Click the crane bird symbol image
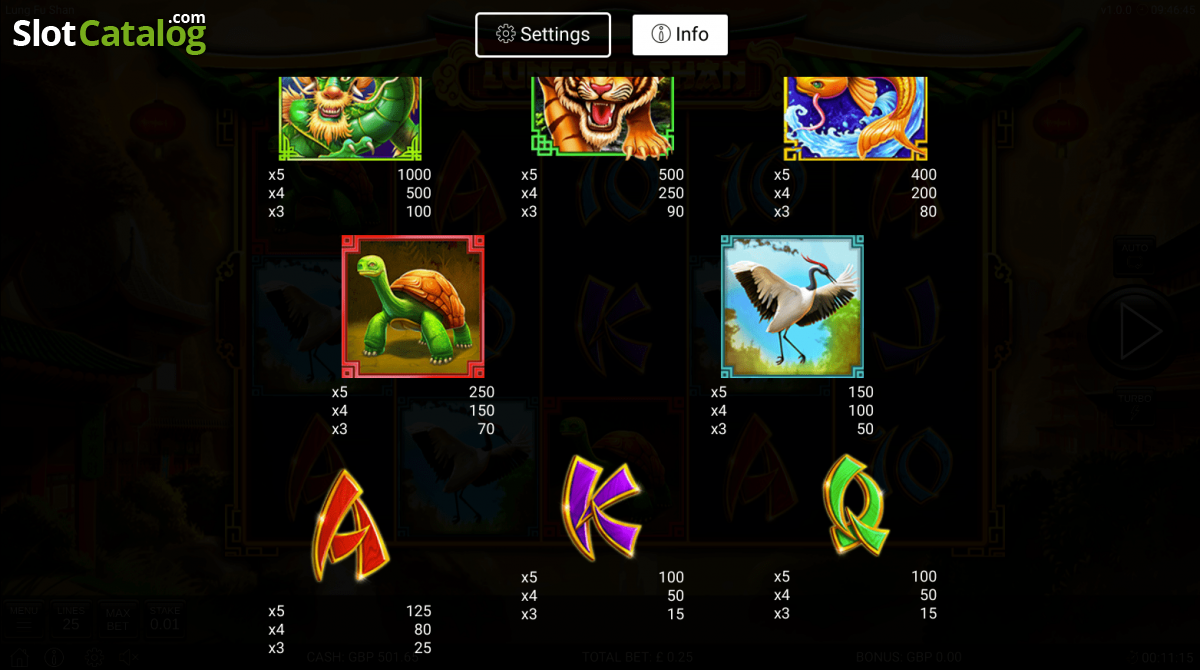The height and width of the screenshot is (670, 1200). pos(792,306)
